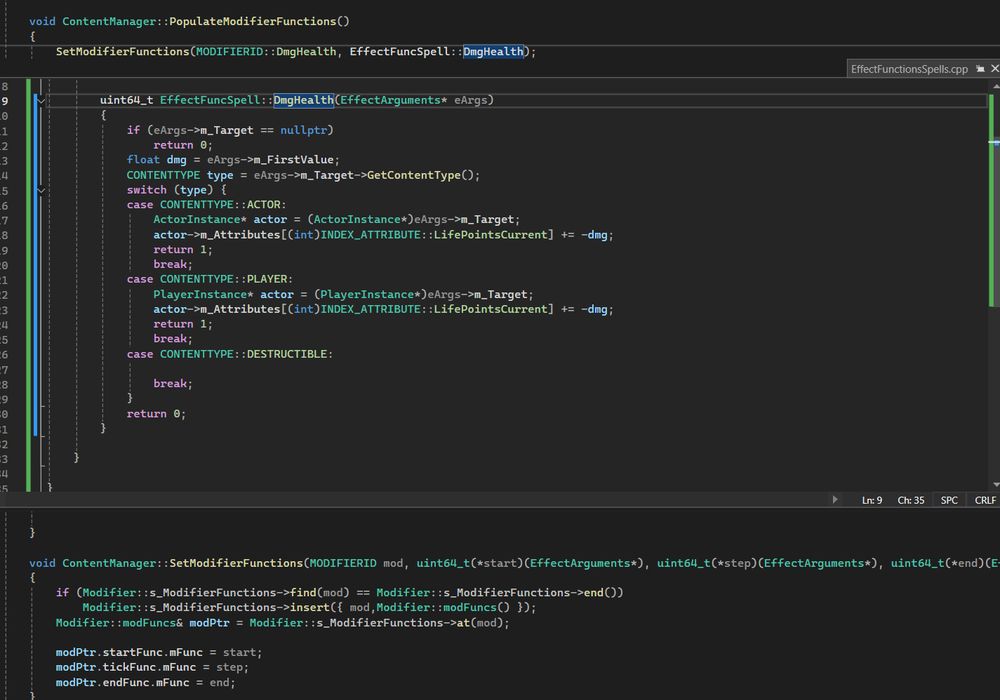Click nullptr keyword in if statement
The image size is (1000, 700).
[304, 130]
